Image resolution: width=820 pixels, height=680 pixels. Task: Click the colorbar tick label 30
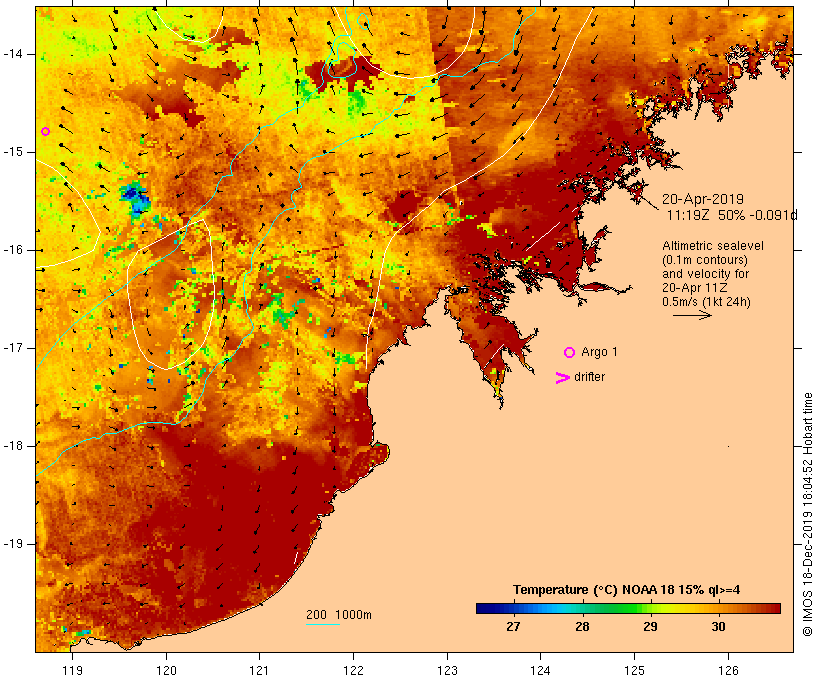point(719,627)
